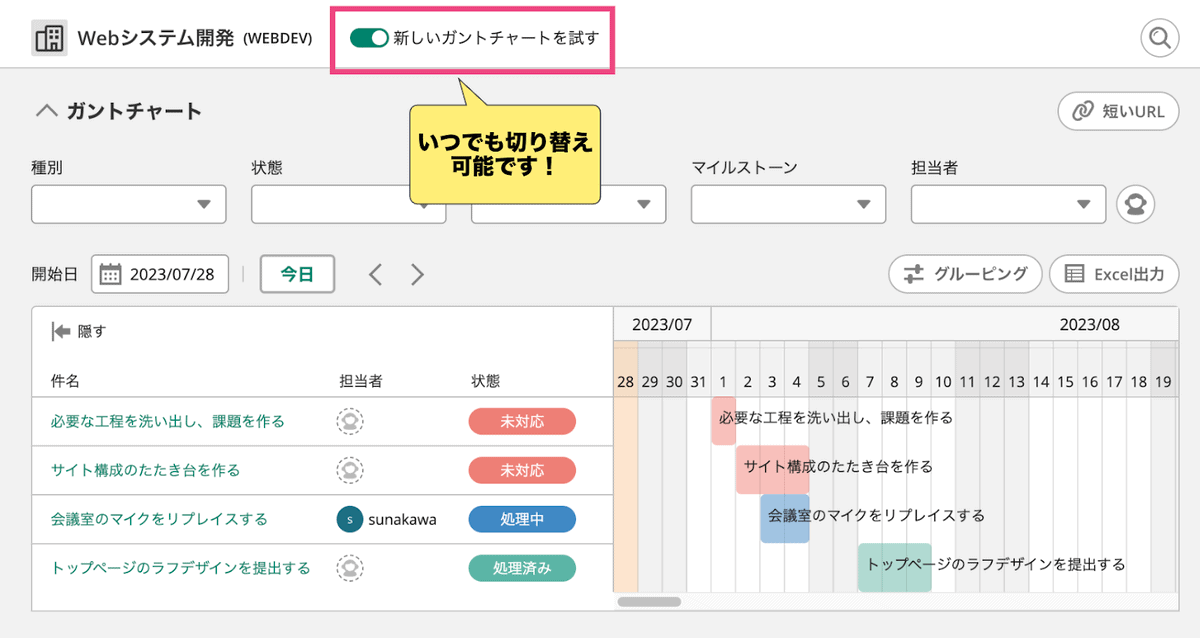Click unassigned avatar in サイト構成のたたき台 row
Screen dimensions: 1200x638
click(x=349, y=470)
